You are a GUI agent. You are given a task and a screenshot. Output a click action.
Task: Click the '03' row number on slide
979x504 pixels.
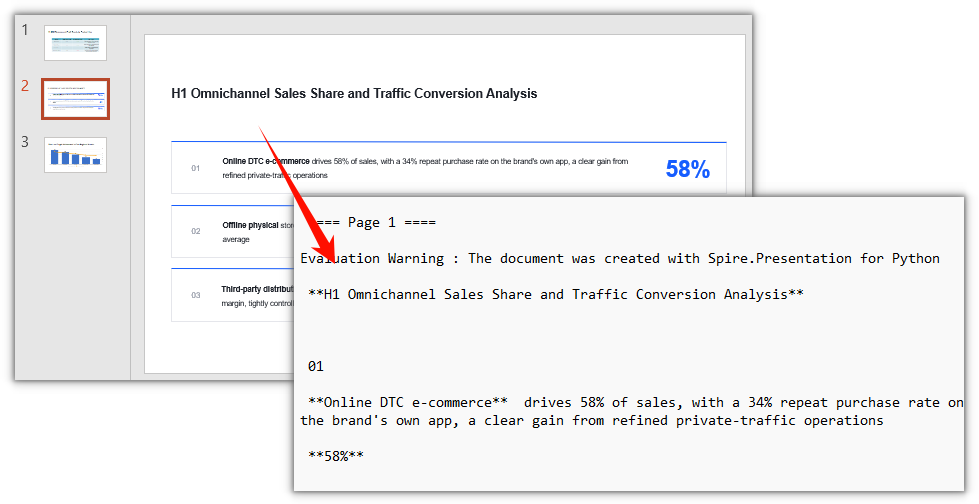[x=195, y=295]
